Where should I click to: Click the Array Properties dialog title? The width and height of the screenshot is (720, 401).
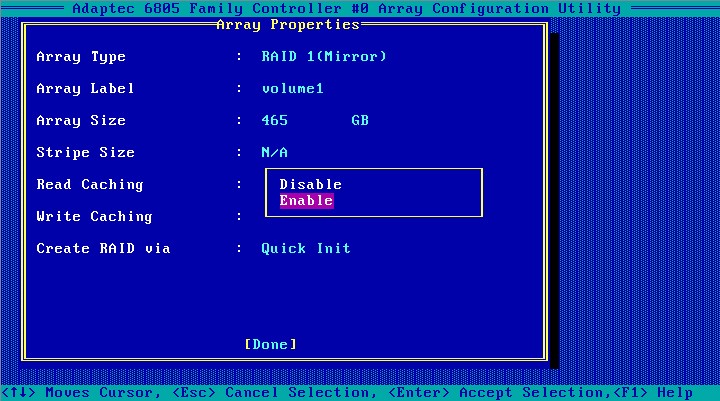[x=288, y=24]
